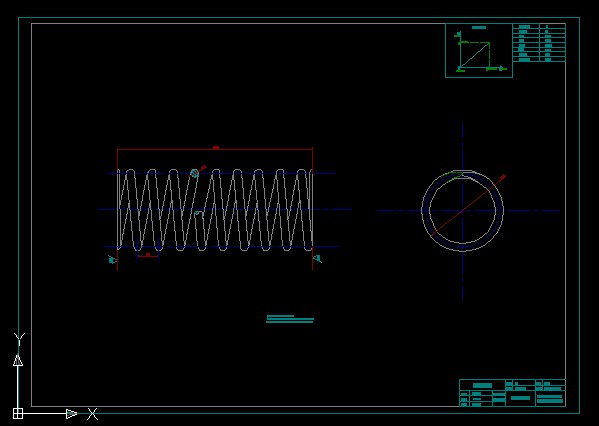Select the load-deflection diagram's diagonal line

pos(474,56)
